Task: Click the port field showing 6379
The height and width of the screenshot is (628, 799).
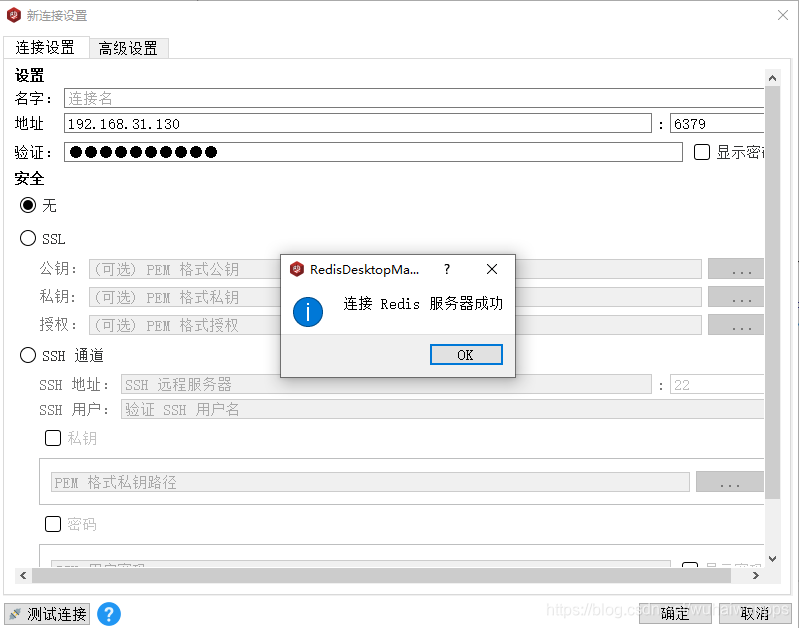Action: 716,123
